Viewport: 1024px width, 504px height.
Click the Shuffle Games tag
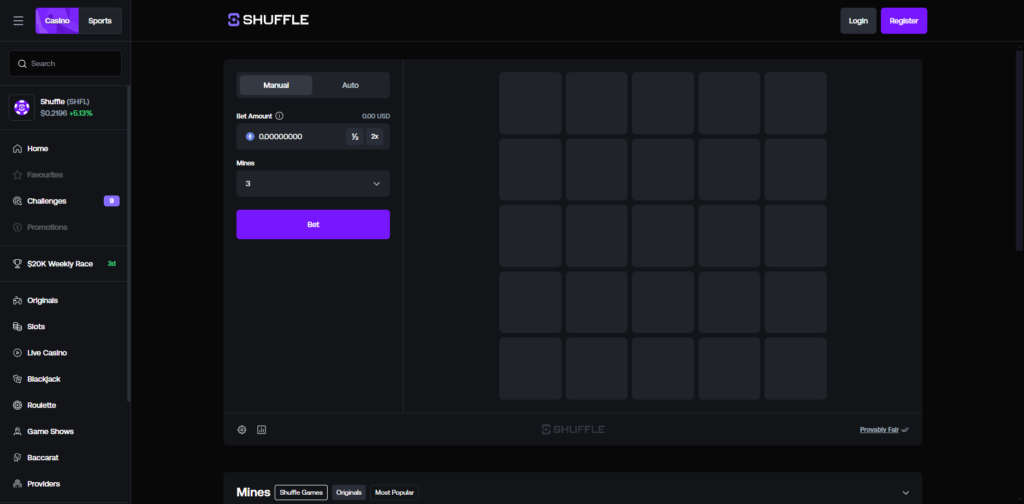(x=301, y=492)
